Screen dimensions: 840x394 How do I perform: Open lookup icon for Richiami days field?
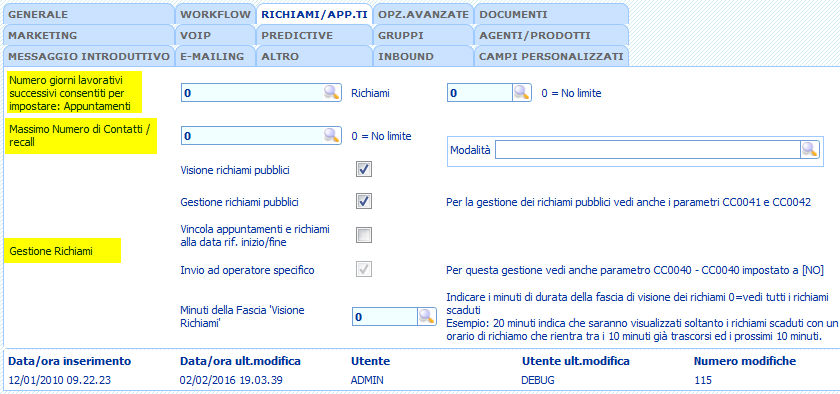tap(521, 93)
